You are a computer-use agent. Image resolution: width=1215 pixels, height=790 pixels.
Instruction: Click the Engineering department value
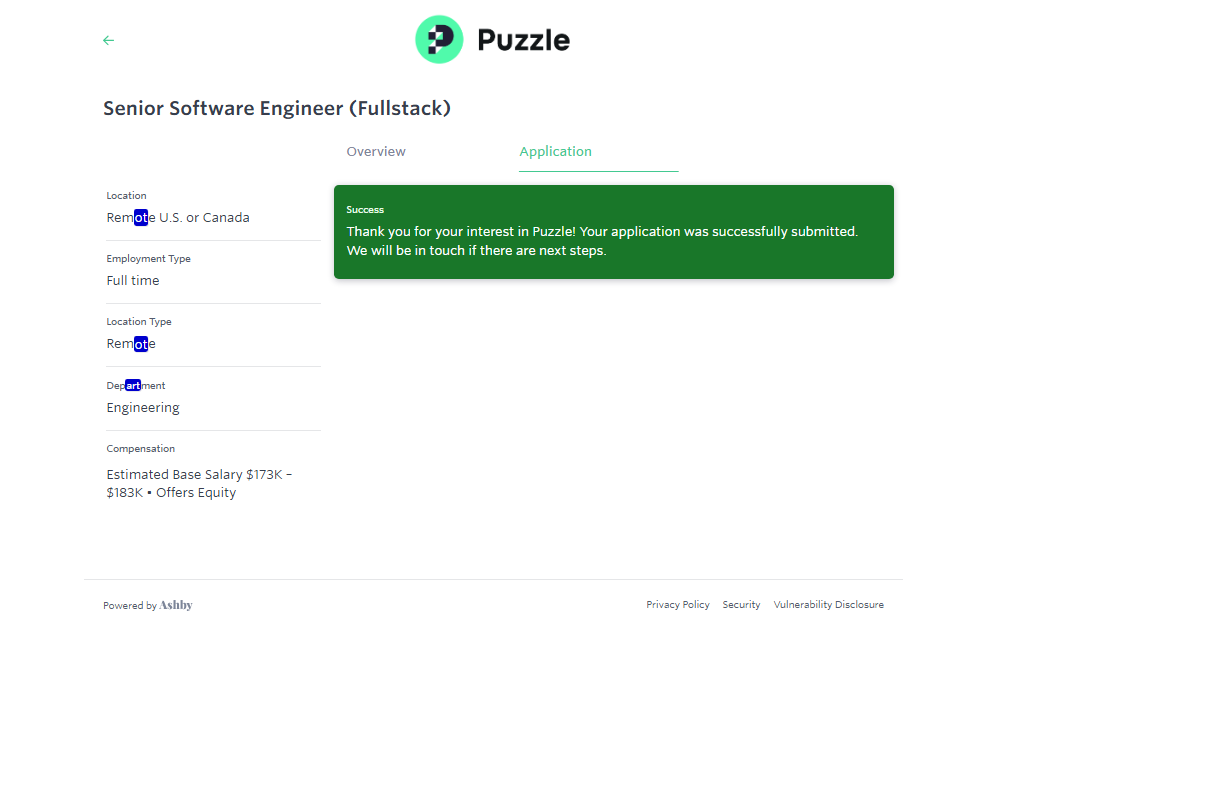coord(143,408)
